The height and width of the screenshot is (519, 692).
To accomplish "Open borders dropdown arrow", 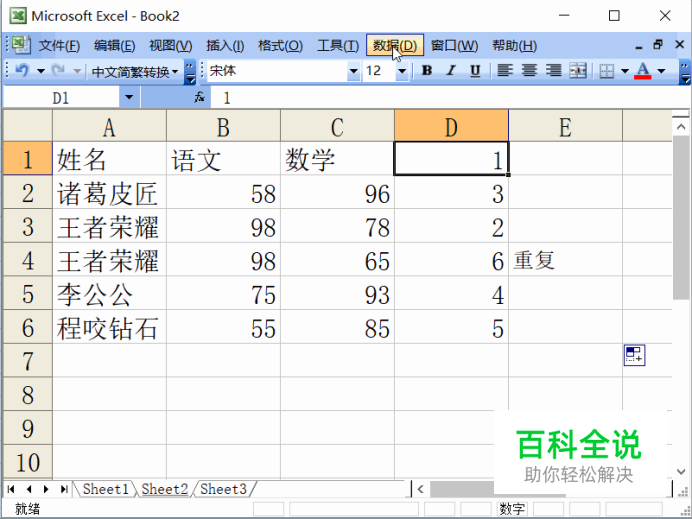I will pos(625,71).
